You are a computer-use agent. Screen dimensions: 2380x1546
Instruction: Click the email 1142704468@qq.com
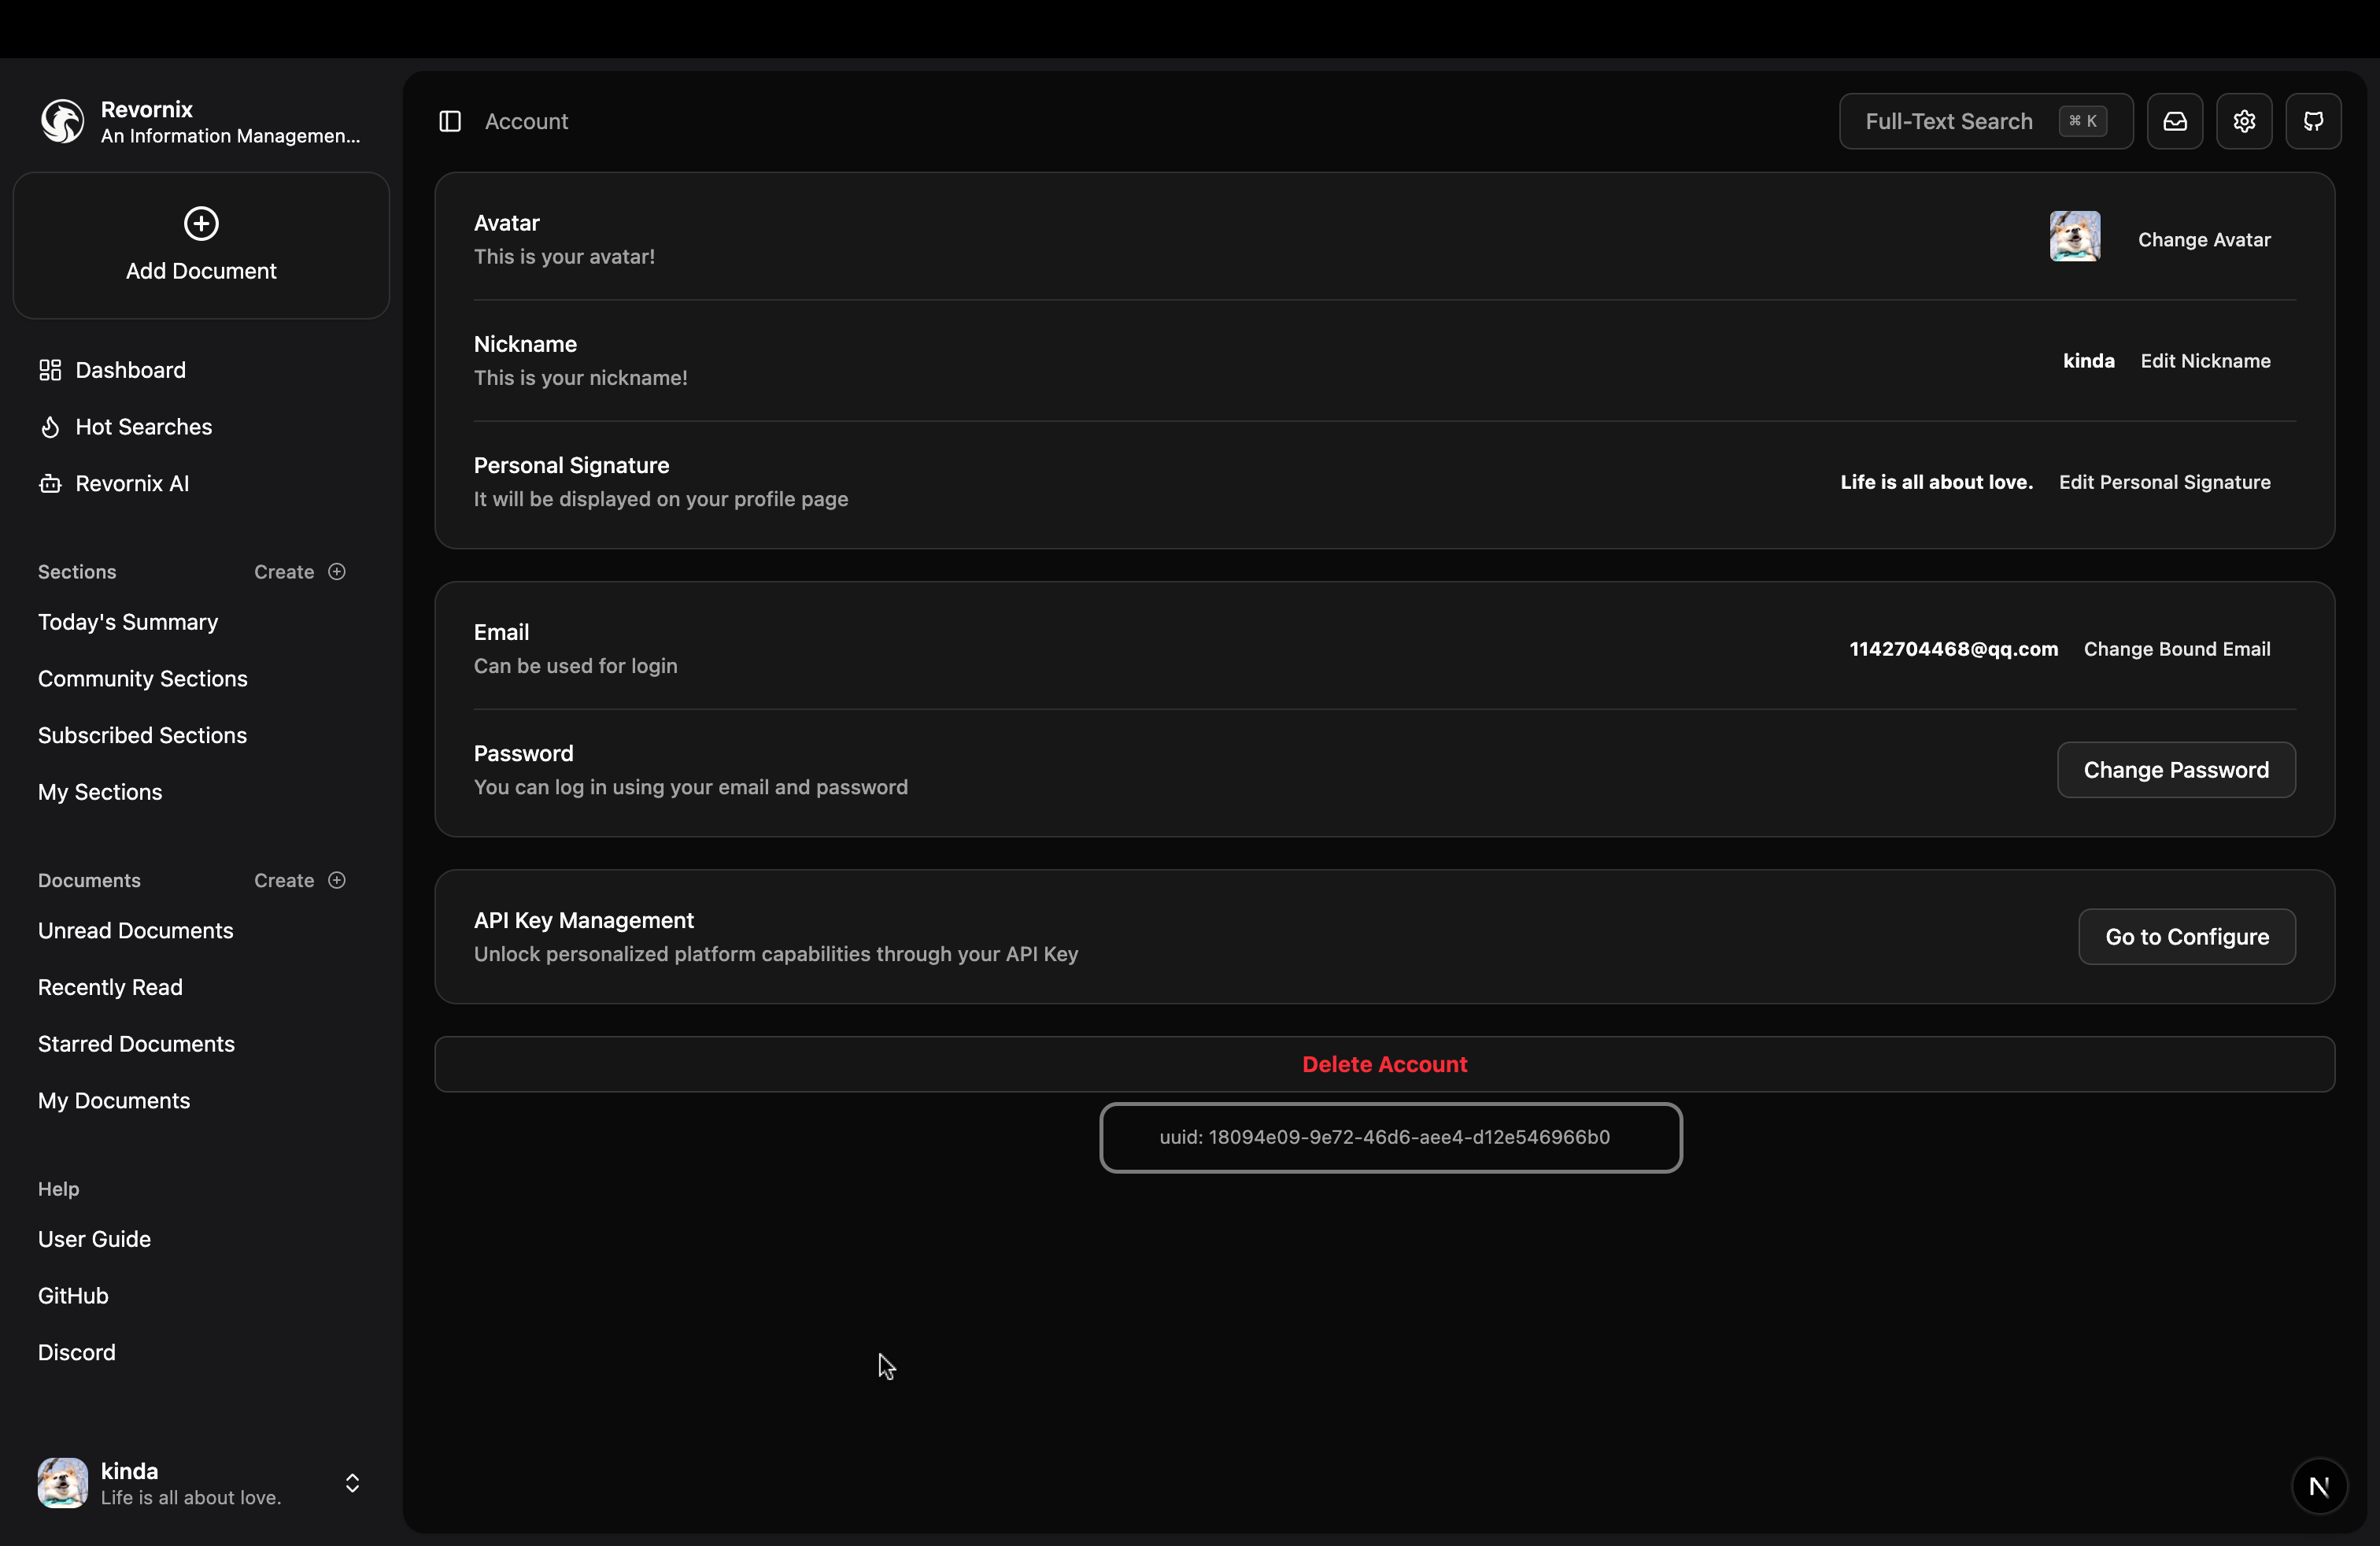(1953, 649)
